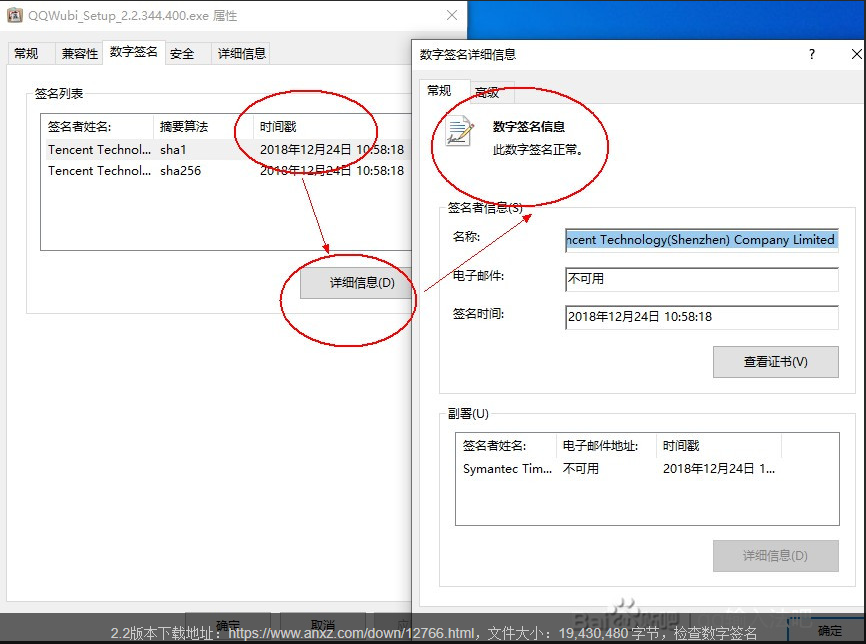Click the disabled 详细信息(D) button in countersignature section
Image resolution: width=866 pixels, height=644 pixels.
point(775,556)
